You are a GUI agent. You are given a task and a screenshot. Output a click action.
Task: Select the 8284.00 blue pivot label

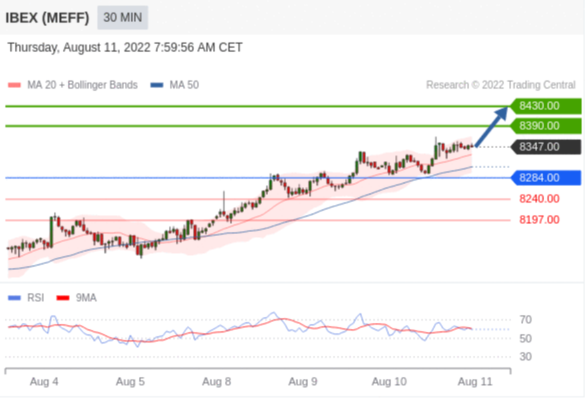coord(546,178)
